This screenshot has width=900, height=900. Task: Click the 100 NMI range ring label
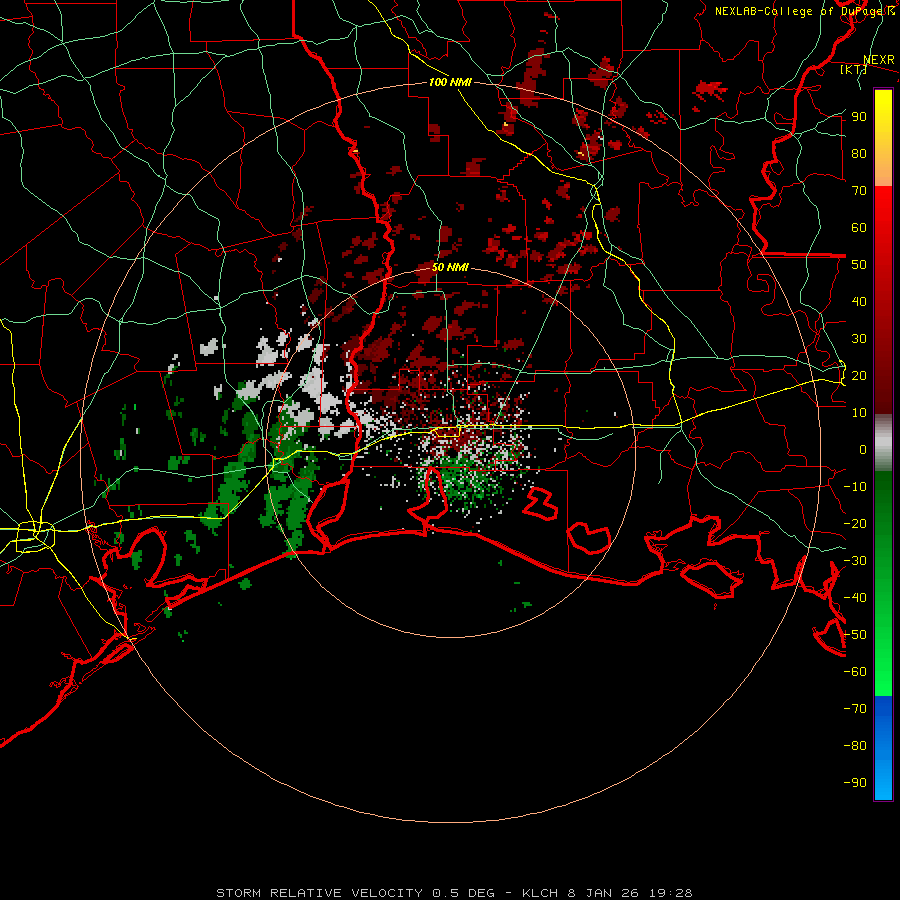[x=450, y=82]
